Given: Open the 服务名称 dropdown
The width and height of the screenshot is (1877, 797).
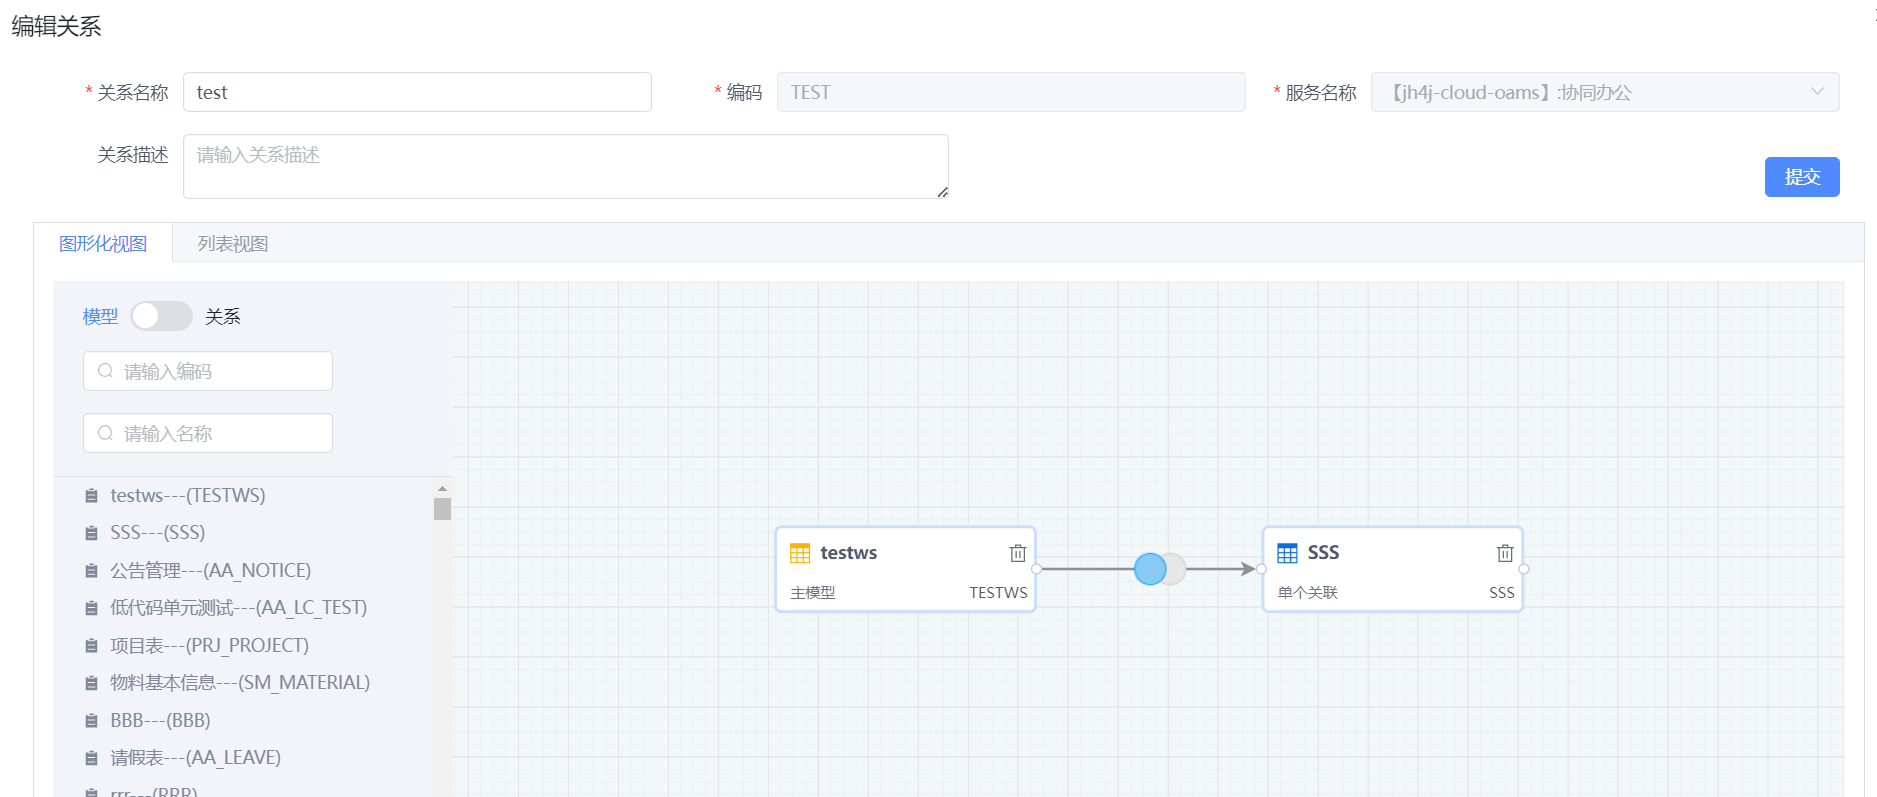Looking at the screenshot, I should click(1604, 92).
